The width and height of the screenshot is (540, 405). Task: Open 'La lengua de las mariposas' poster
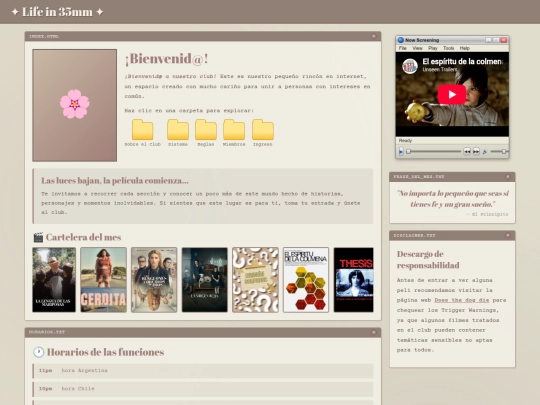pos(54,280)
